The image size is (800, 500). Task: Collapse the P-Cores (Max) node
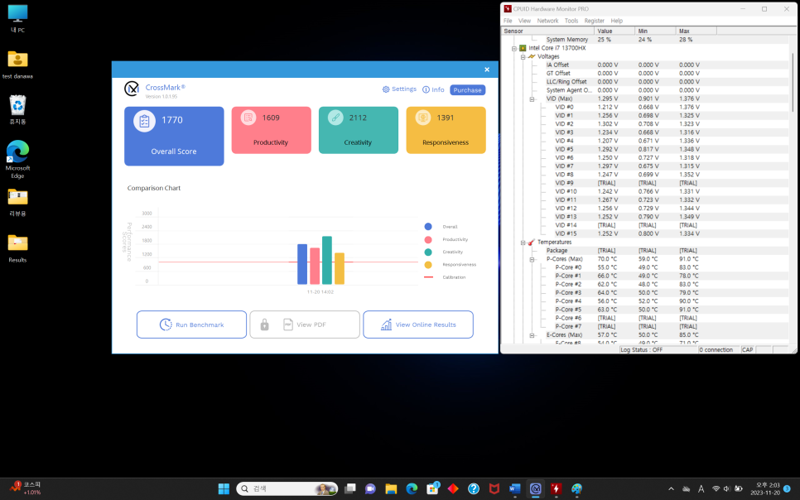532,260
